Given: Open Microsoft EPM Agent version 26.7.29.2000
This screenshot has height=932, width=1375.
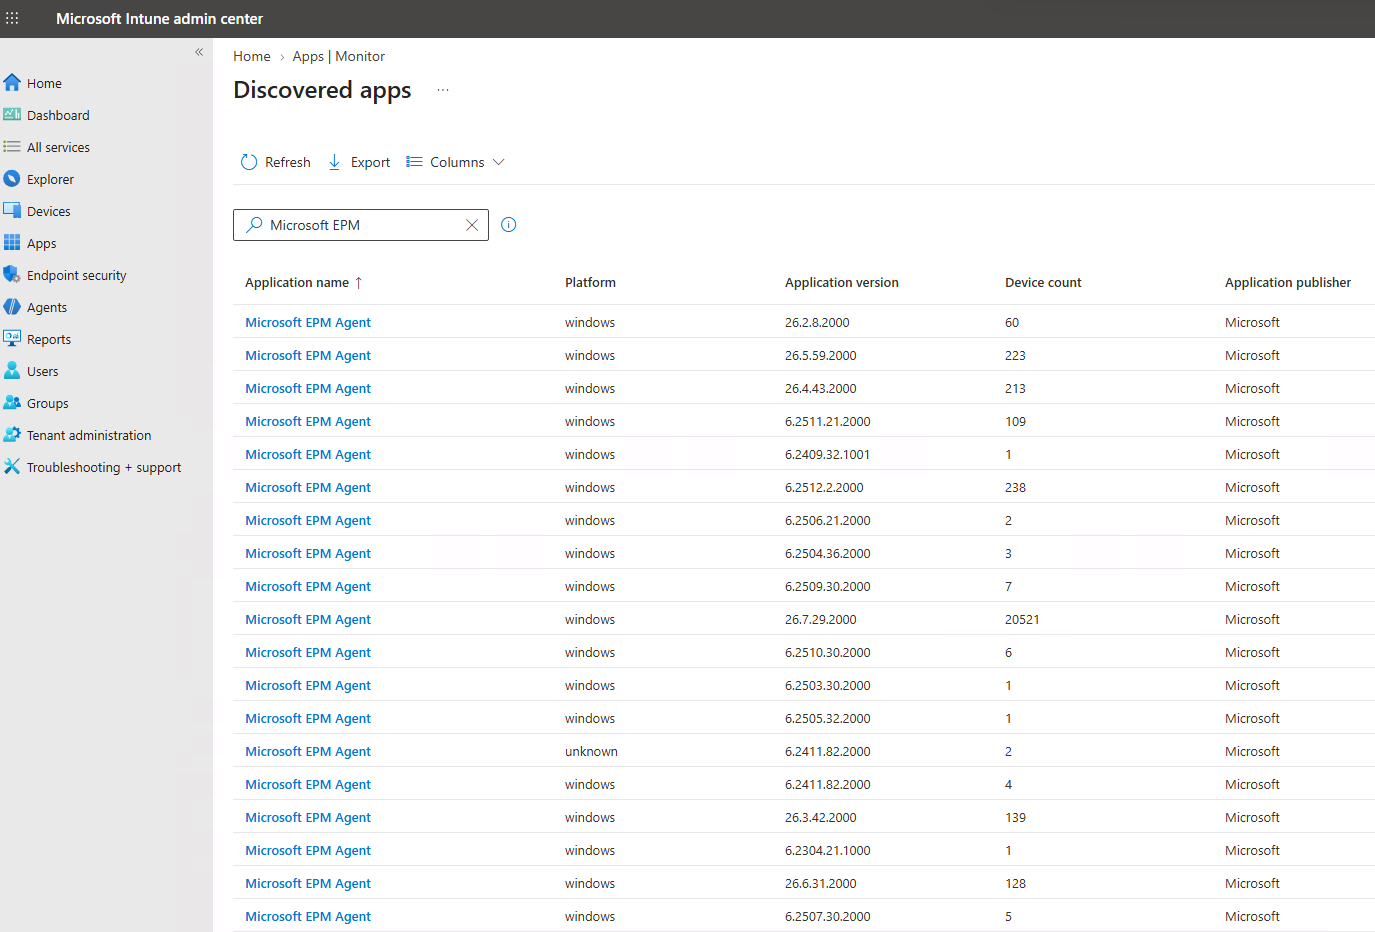Looking at the screenshot, I should click(x=308, y=620).
